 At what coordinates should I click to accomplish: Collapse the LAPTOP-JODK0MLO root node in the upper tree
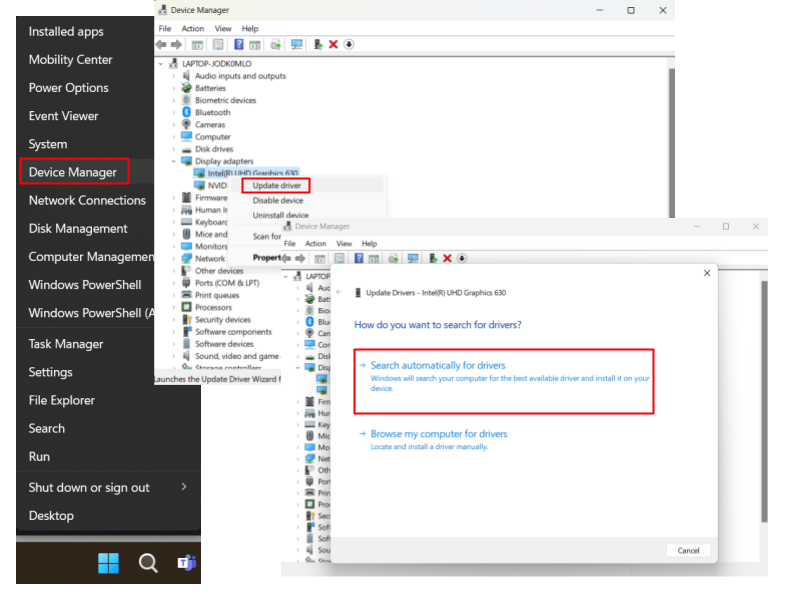(161, 64)
